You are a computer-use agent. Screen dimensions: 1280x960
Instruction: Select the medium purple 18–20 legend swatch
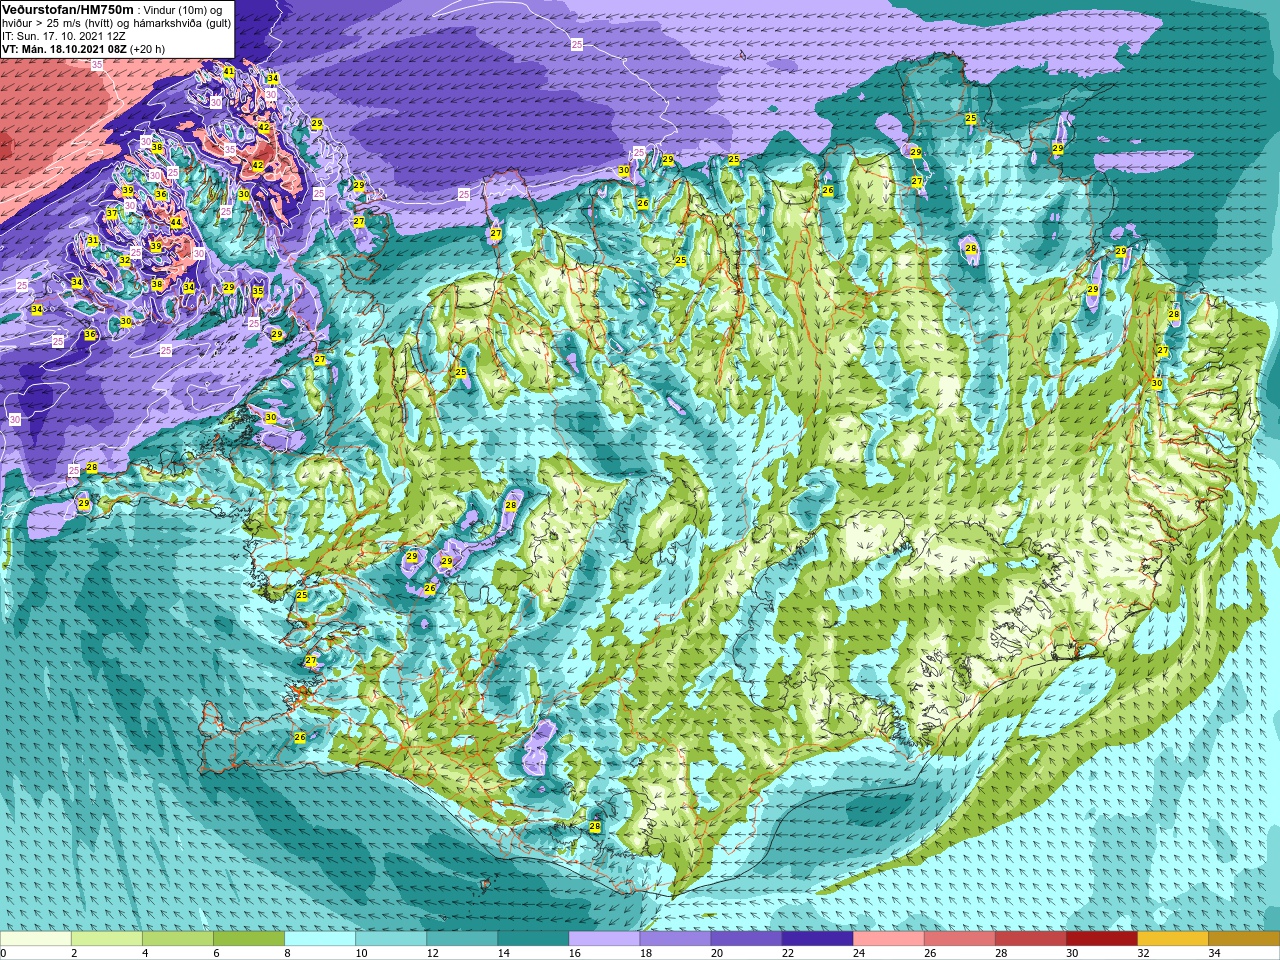pos(675,939)
